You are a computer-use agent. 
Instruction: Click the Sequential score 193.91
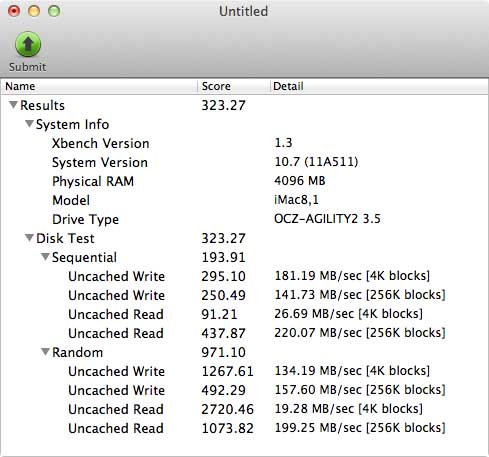[x=223, y=257]
